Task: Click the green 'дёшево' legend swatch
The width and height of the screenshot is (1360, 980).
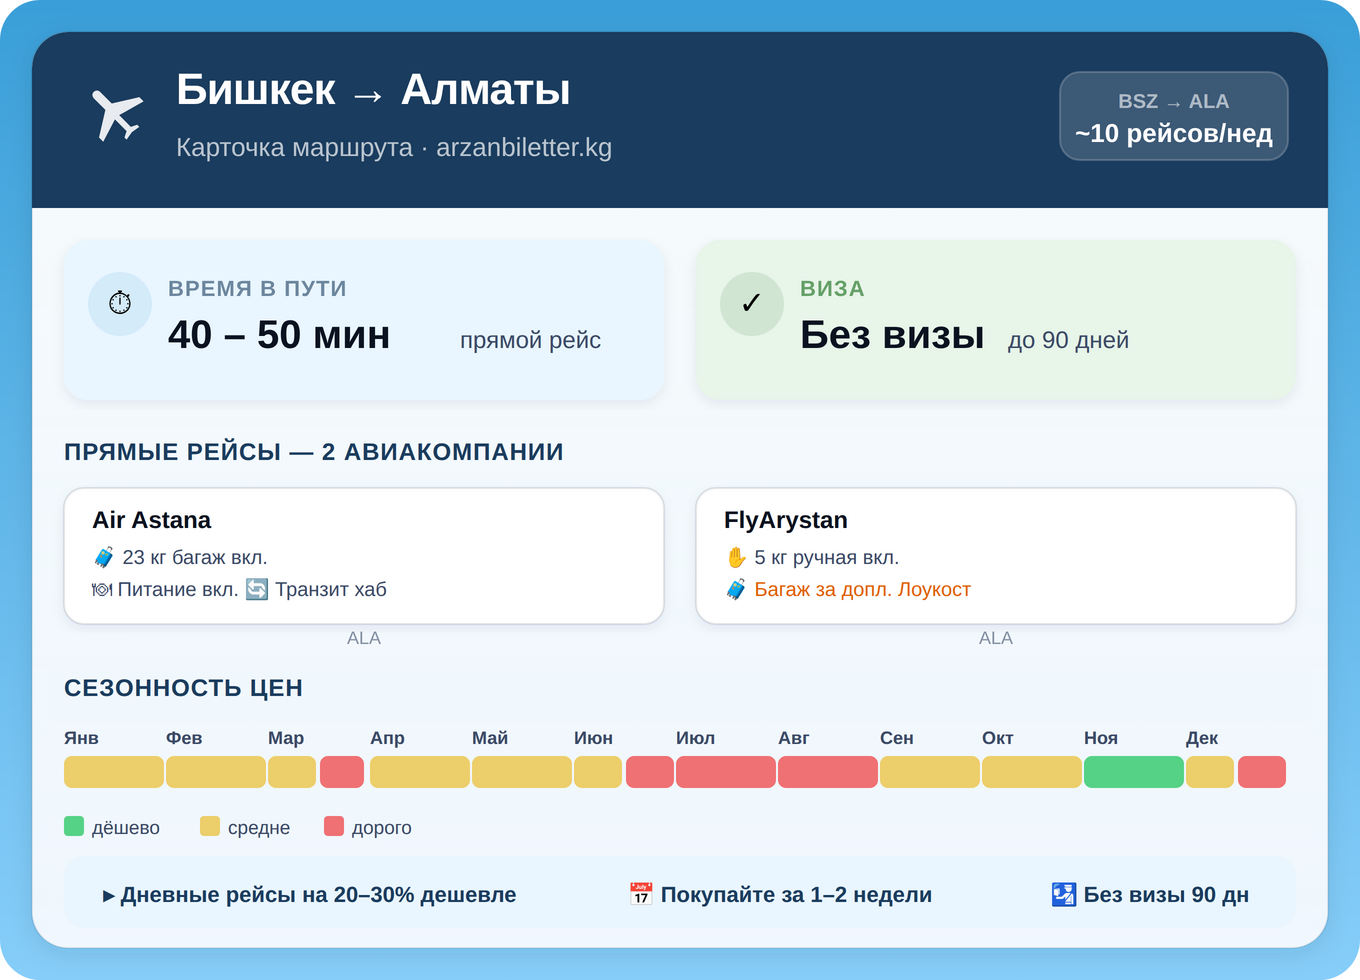Action: 75,826
